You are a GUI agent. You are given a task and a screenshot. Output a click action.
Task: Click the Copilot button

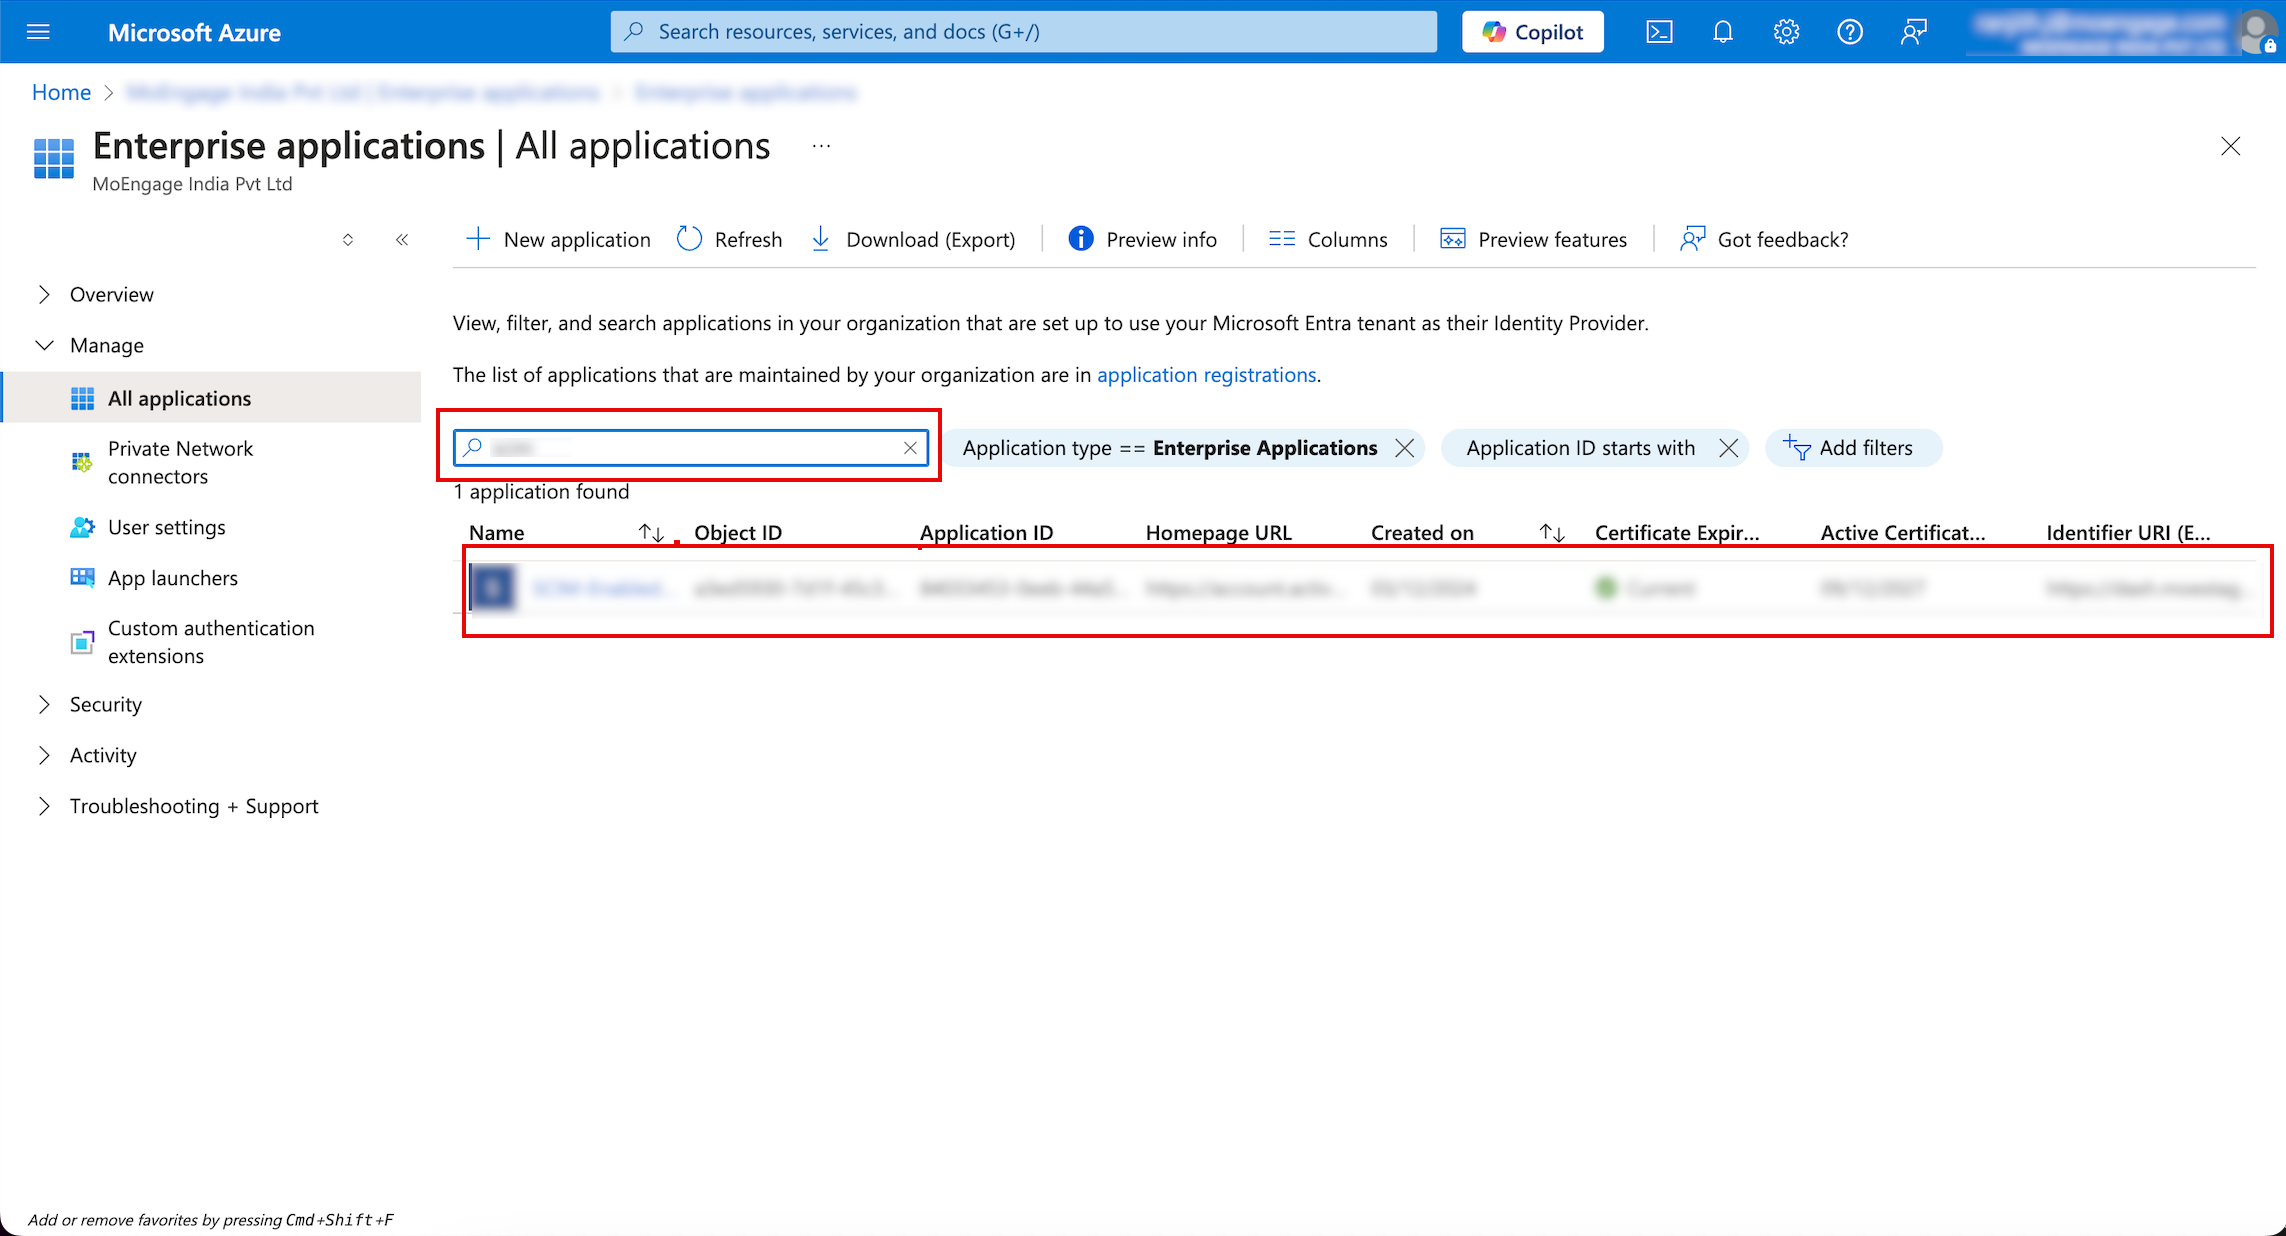[1532, 32]
